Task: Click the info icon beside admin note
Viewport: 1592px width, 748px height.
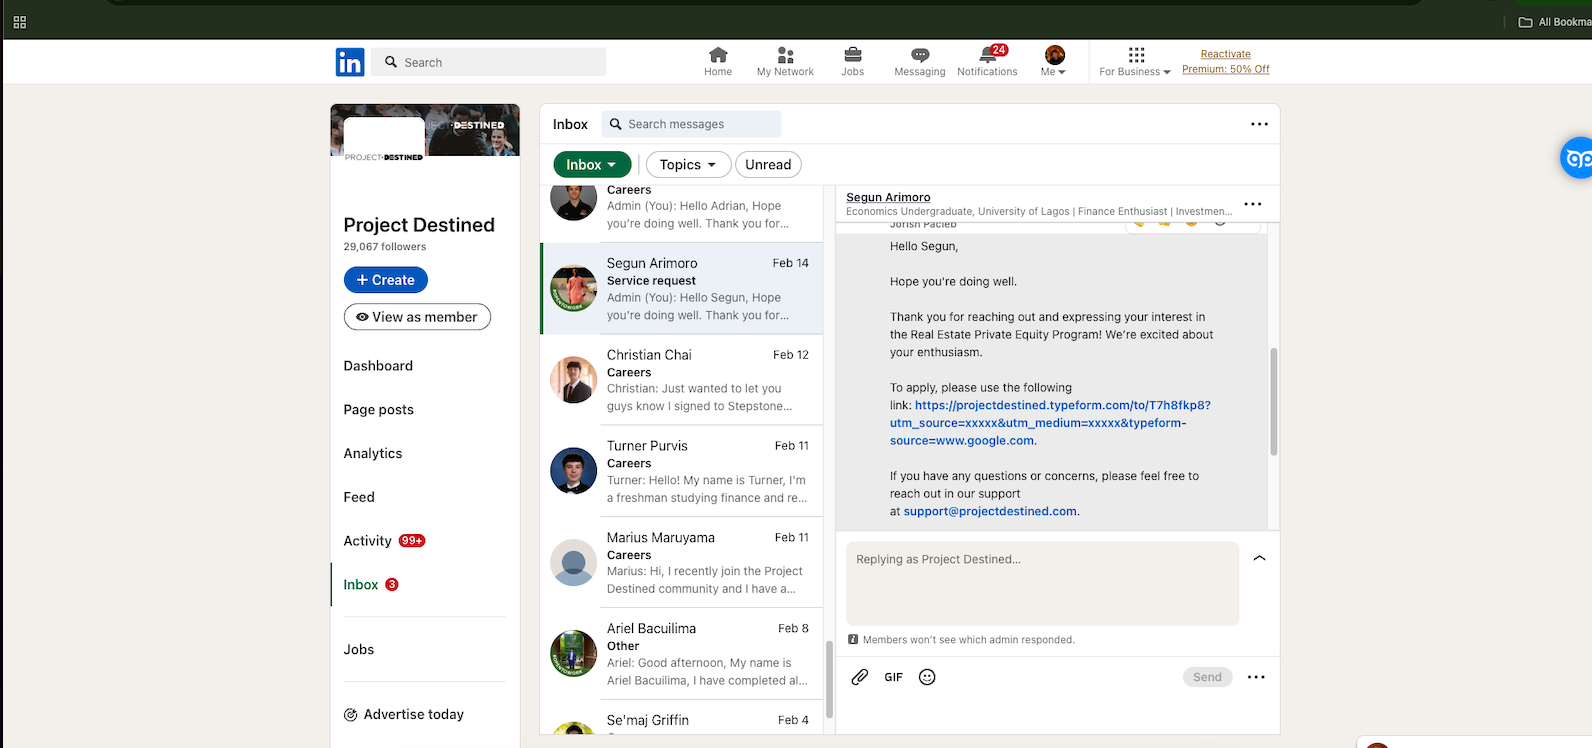Action: point(853,640)
